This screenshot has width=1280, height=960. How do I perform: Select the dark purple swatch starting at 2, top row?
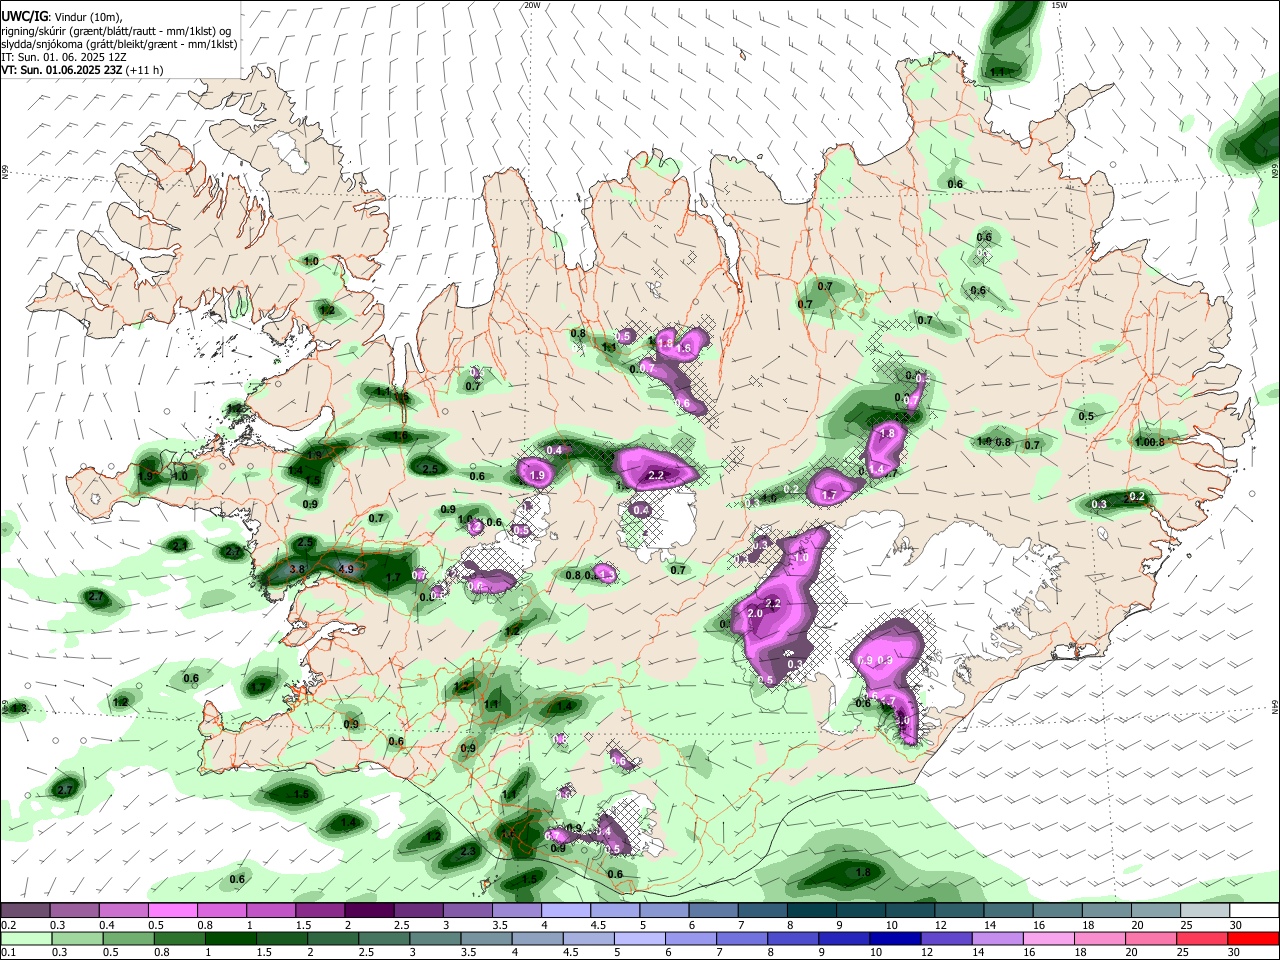(x=368, y=910)
